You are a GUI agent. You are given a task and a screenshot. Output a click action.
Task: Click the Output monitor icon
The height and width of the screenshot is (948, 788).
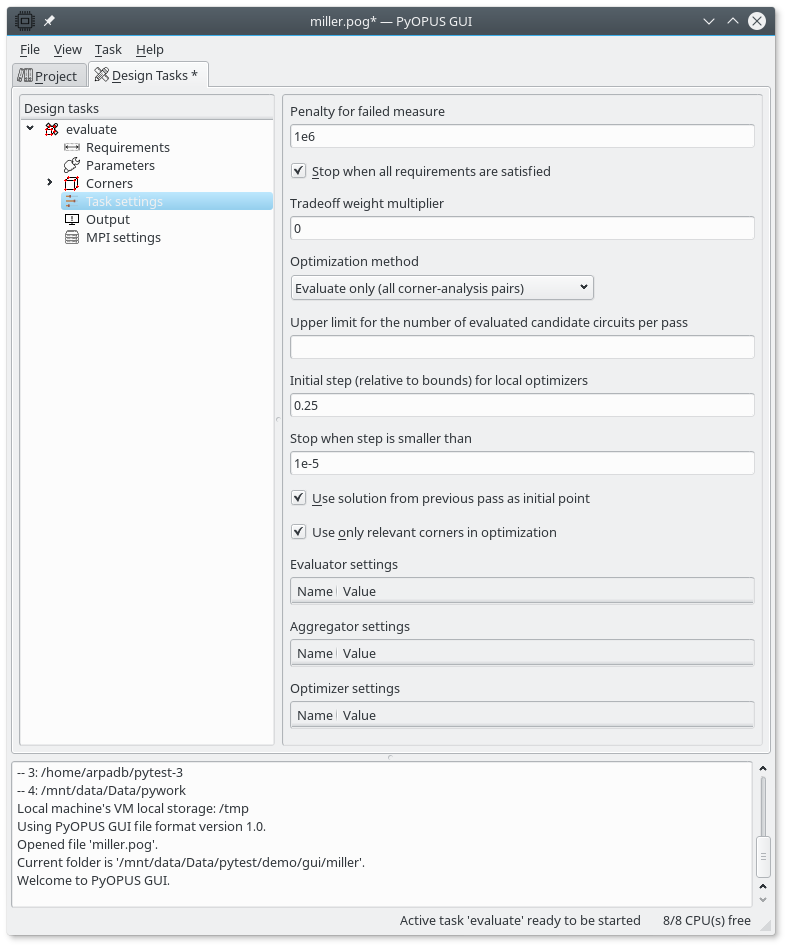71,219
